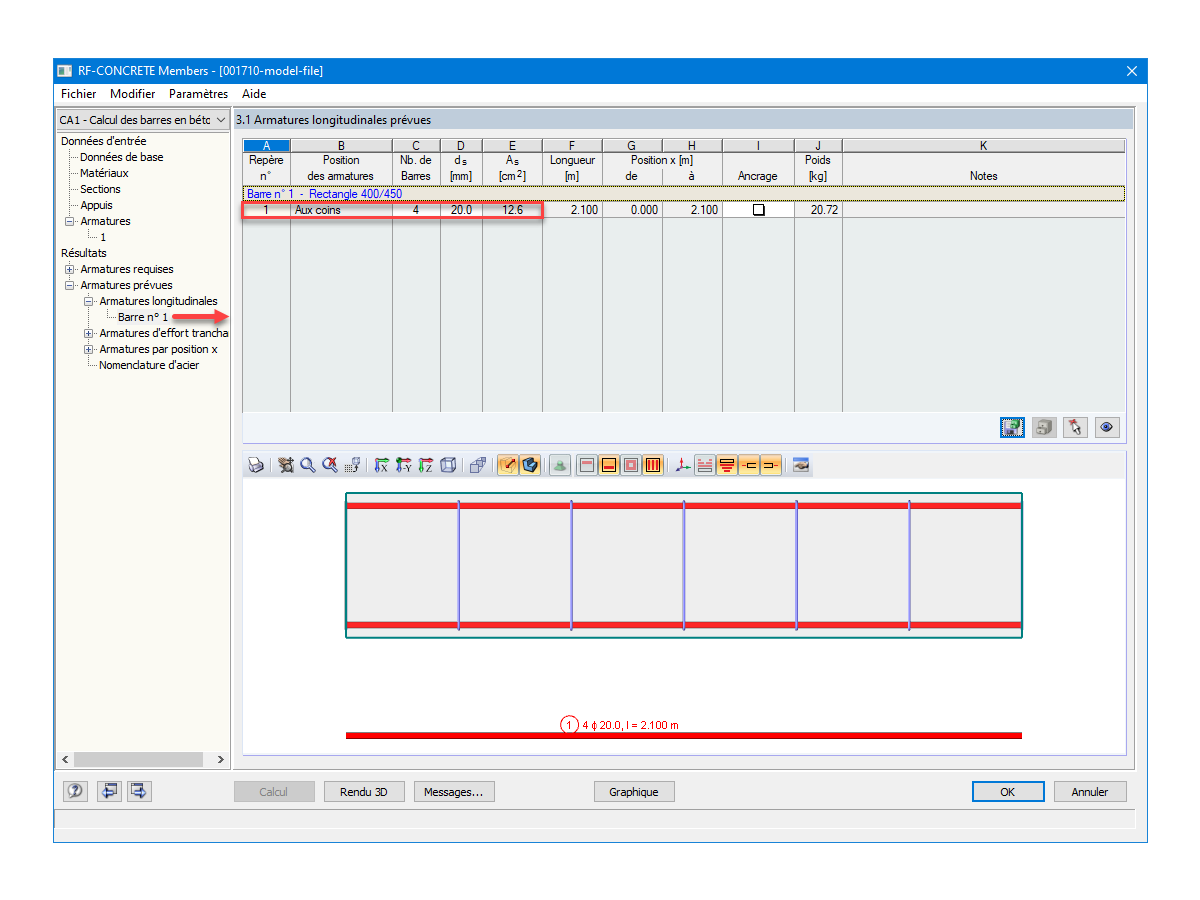The image size is (1200, 900).
Task: Click the table export to disk icon
Action: click(x=1013, y=427)
